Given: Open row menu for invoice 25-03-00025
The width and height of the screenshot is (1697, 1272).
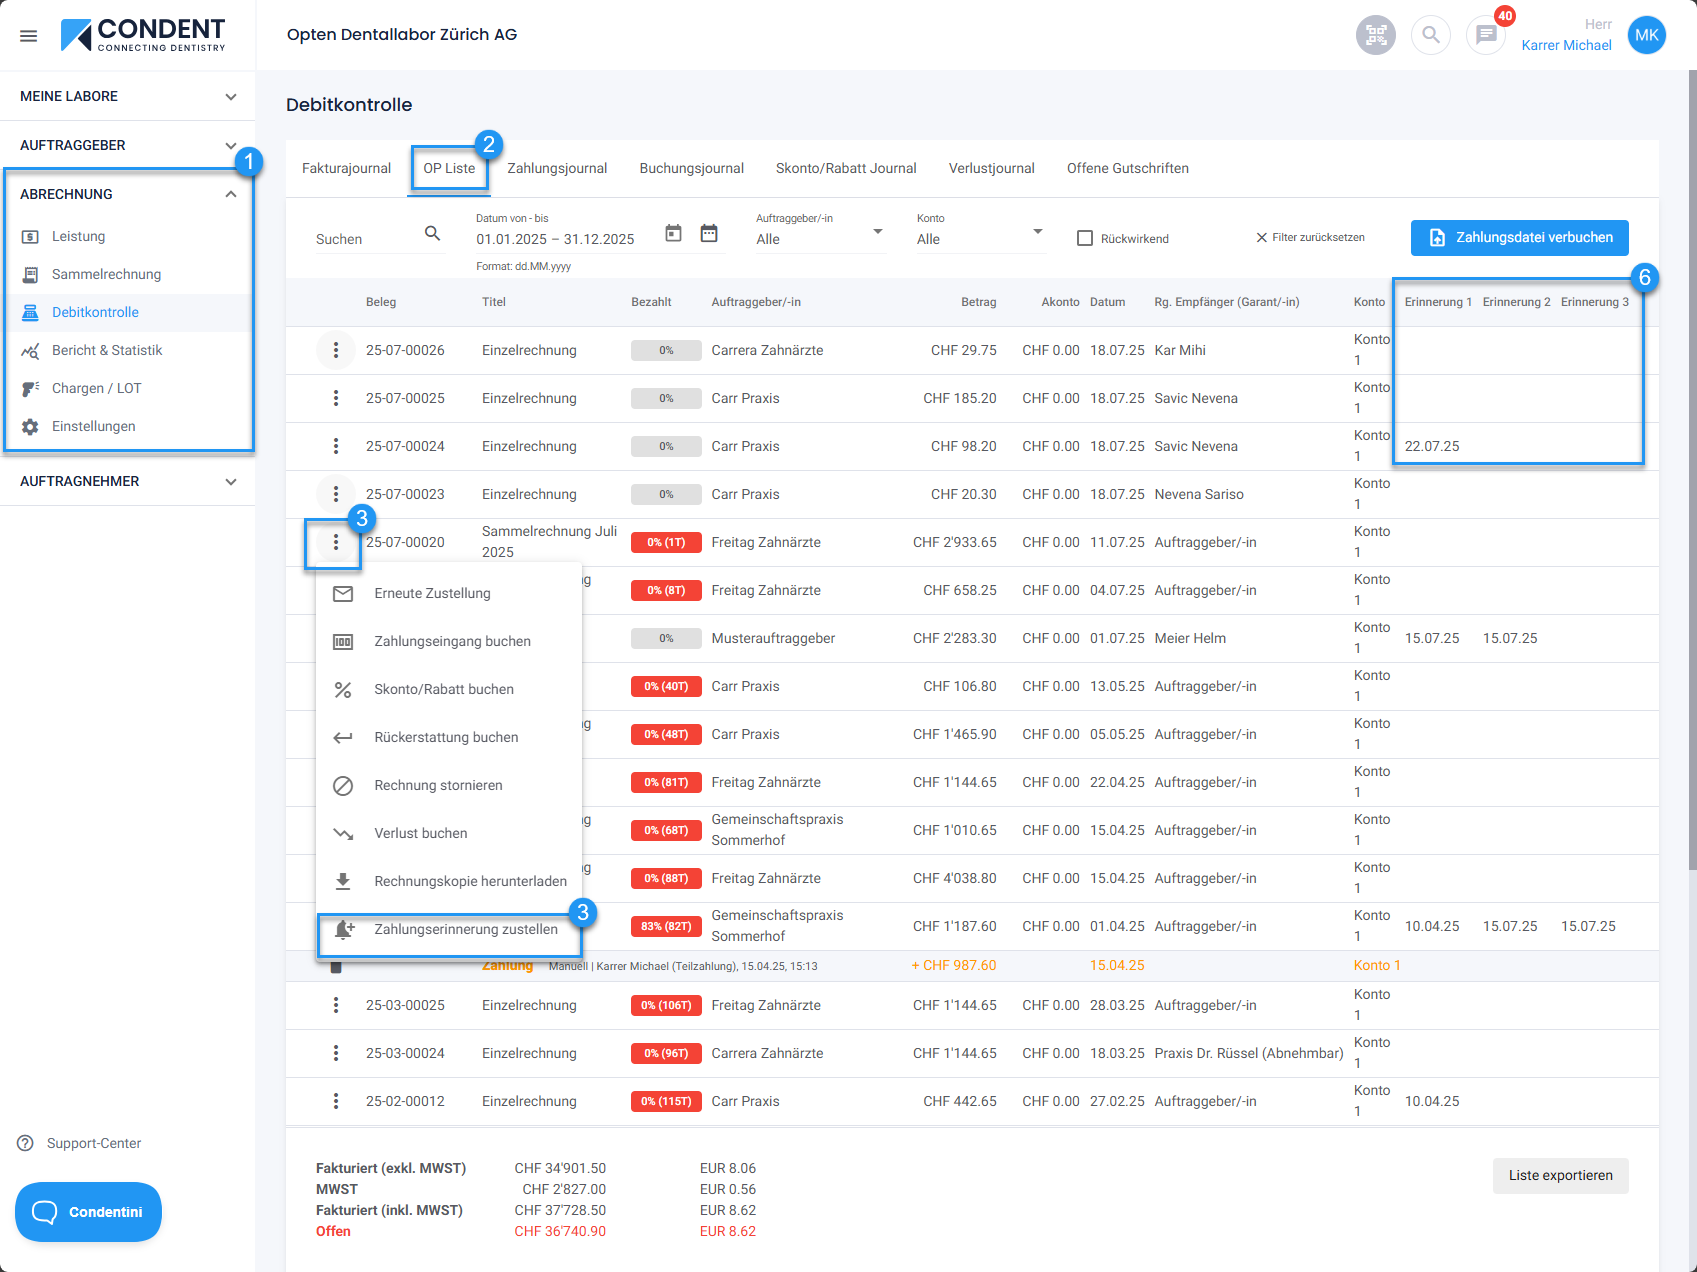Looking at the screenshot, I should click(336, 1005).
